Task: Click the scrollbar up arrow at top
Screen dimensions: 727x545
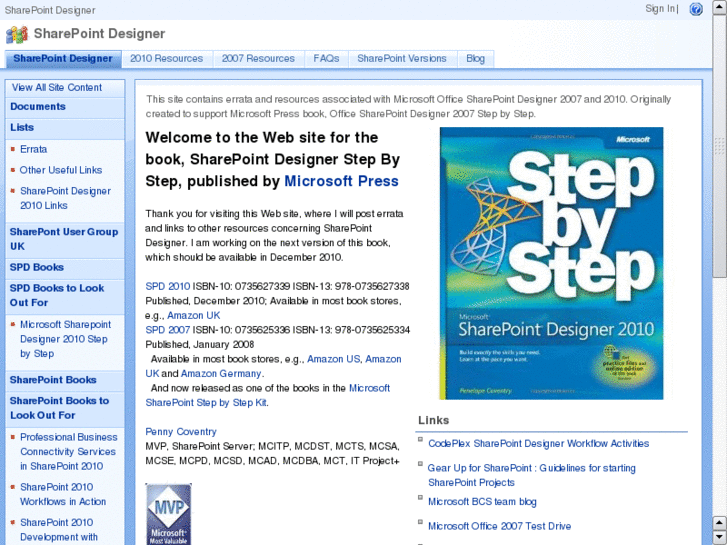Action: tap(719, 8)
